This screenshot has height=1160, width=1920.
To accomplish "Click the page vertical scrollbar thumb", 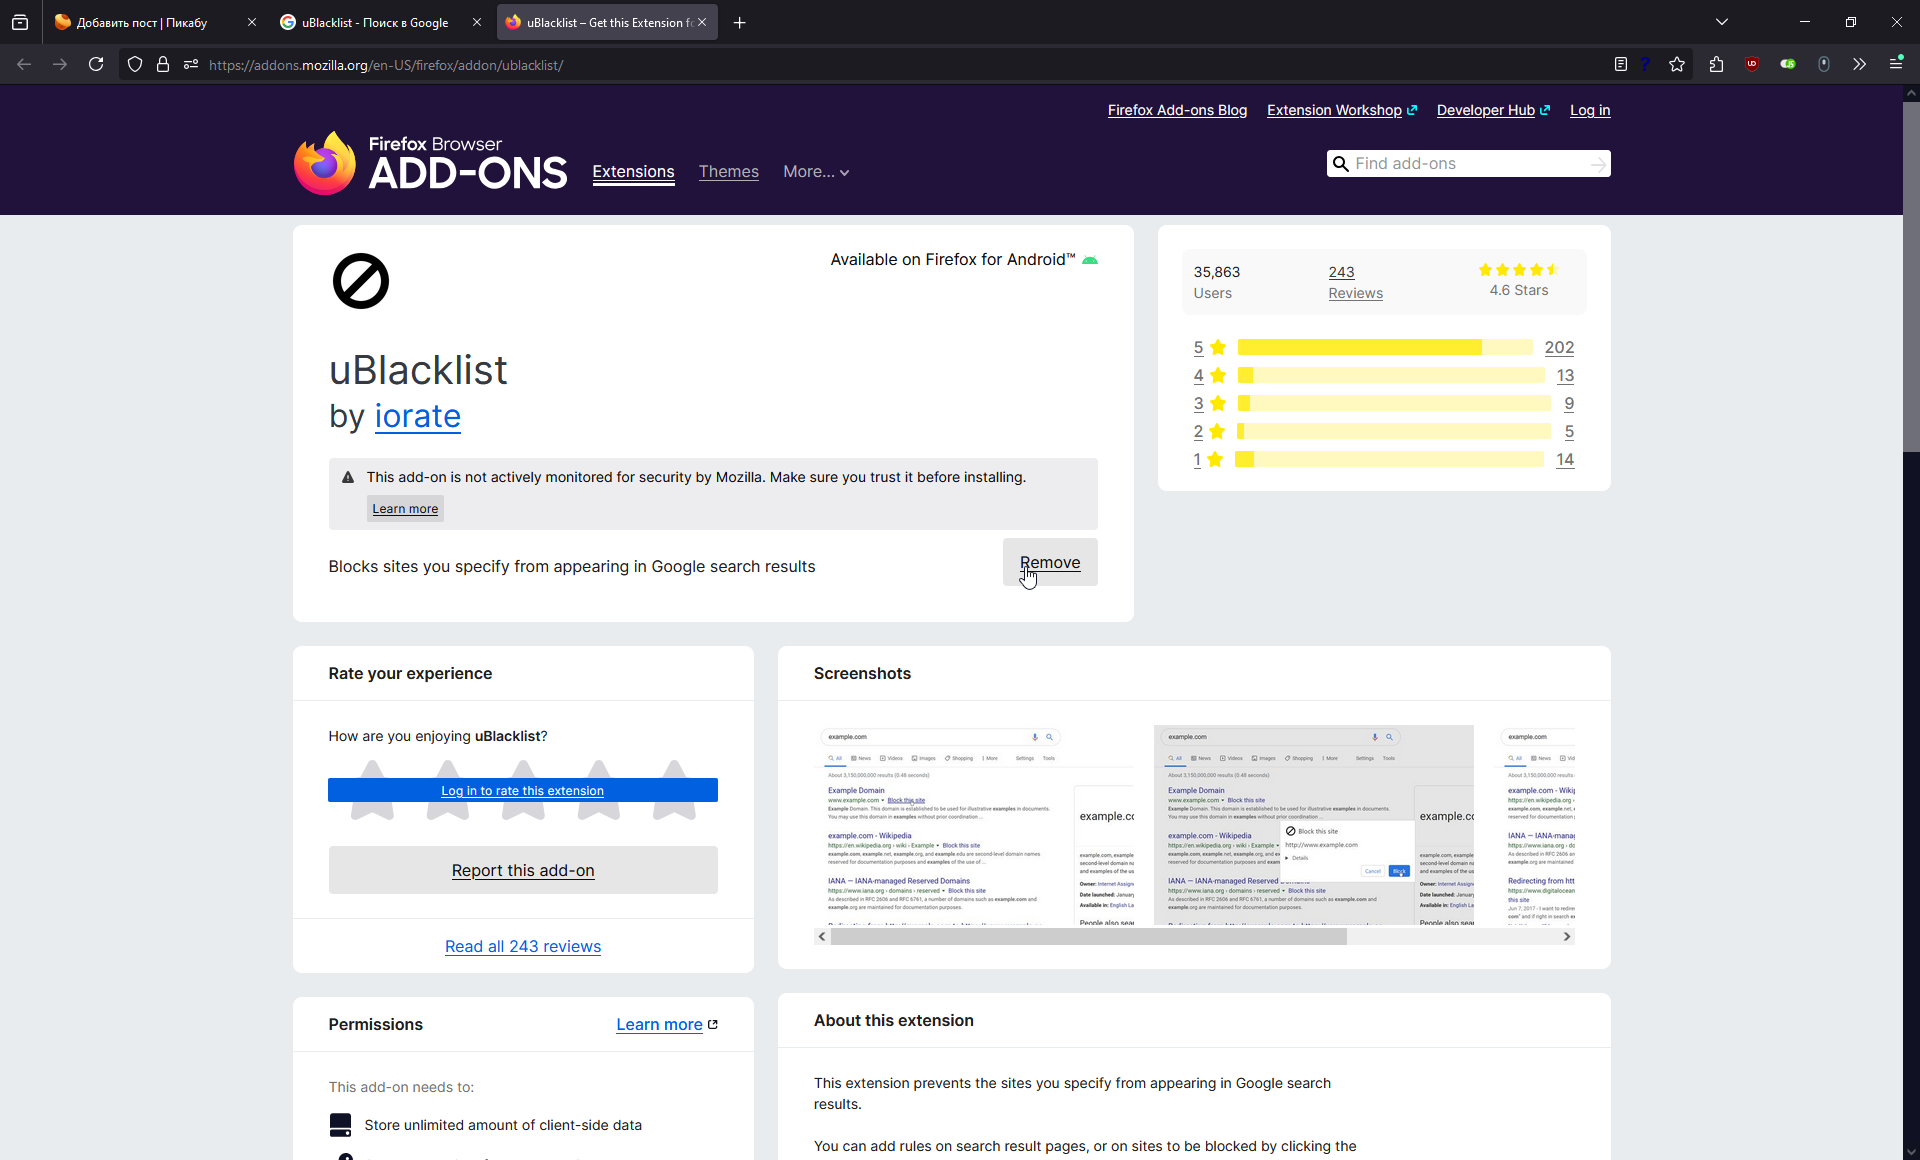I will point(1911,275).
